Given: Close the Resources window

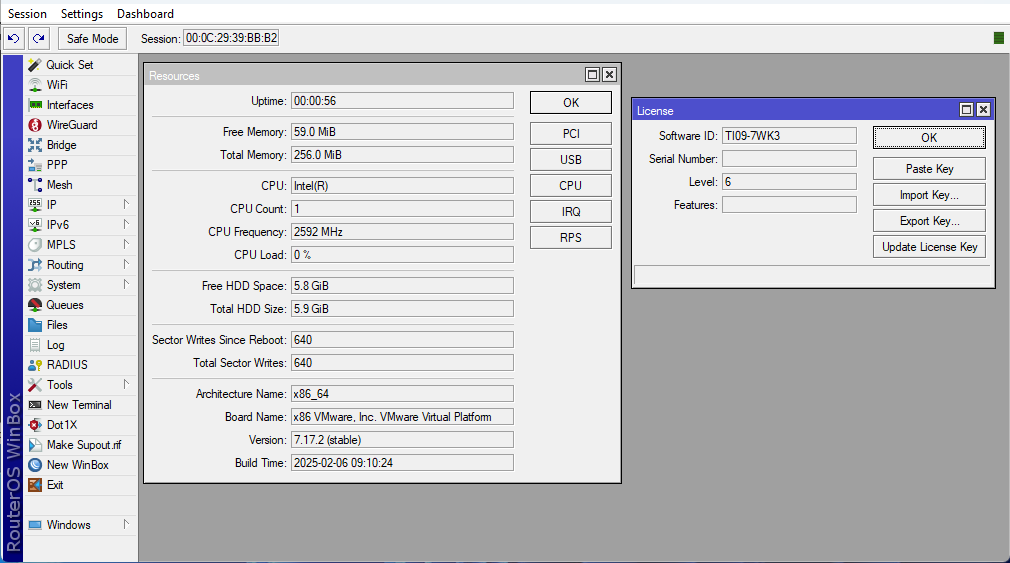Looking at the screenshot, I should point(609,75).
